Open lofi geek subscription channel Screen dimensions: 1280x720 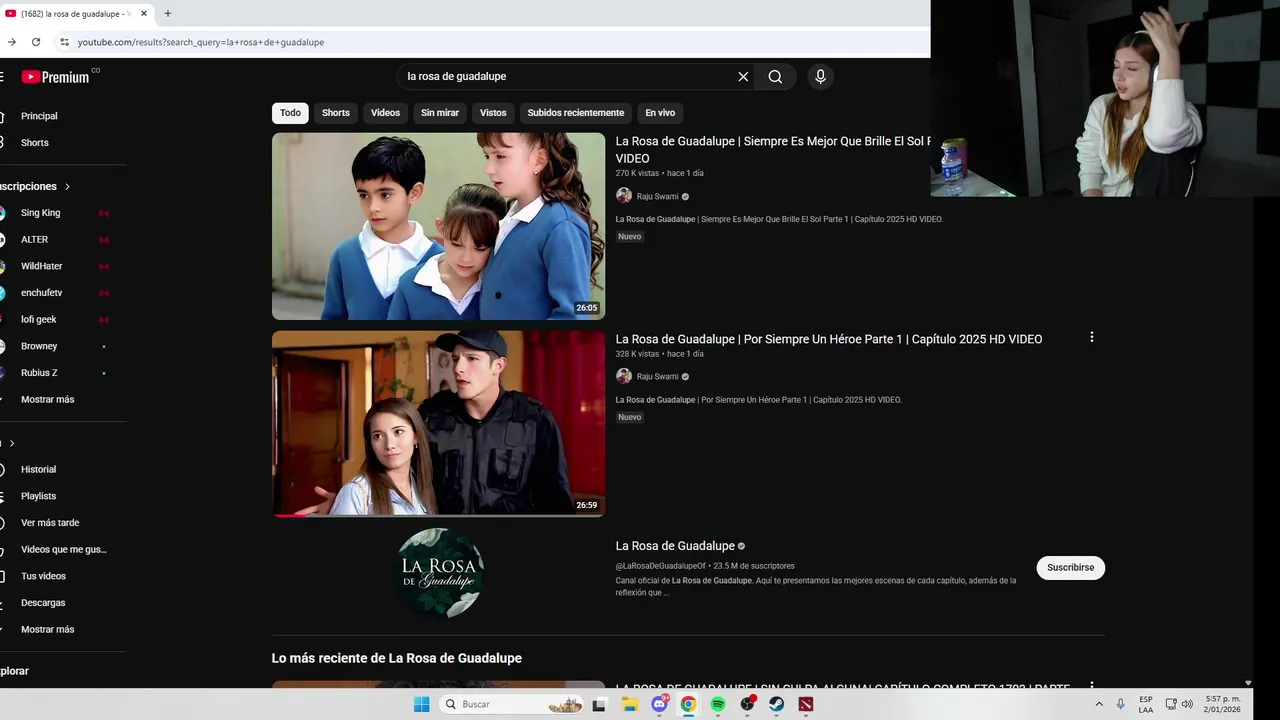[x=39, y=319]
